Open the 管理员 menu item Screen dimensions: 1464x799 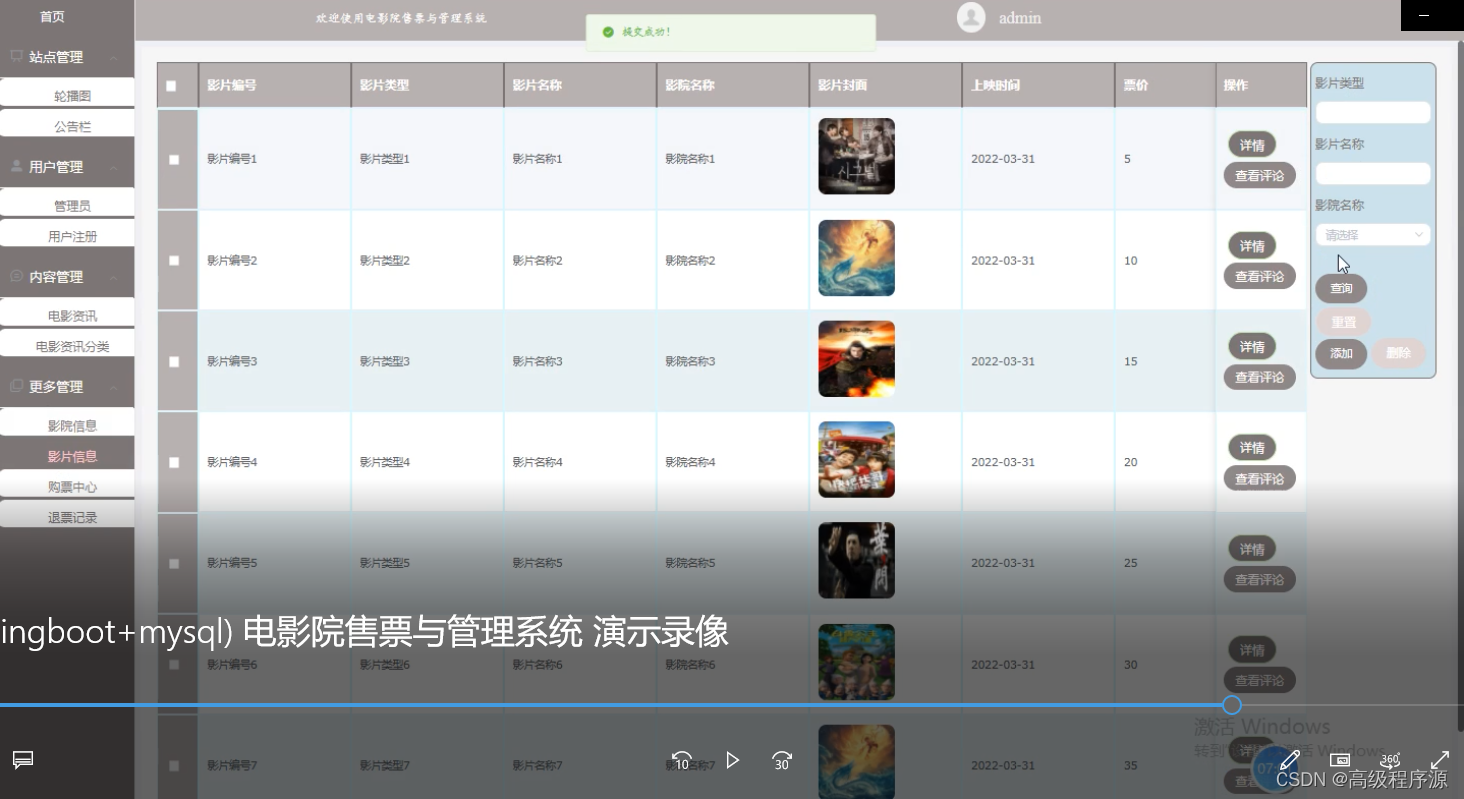[x=68, y=204]
